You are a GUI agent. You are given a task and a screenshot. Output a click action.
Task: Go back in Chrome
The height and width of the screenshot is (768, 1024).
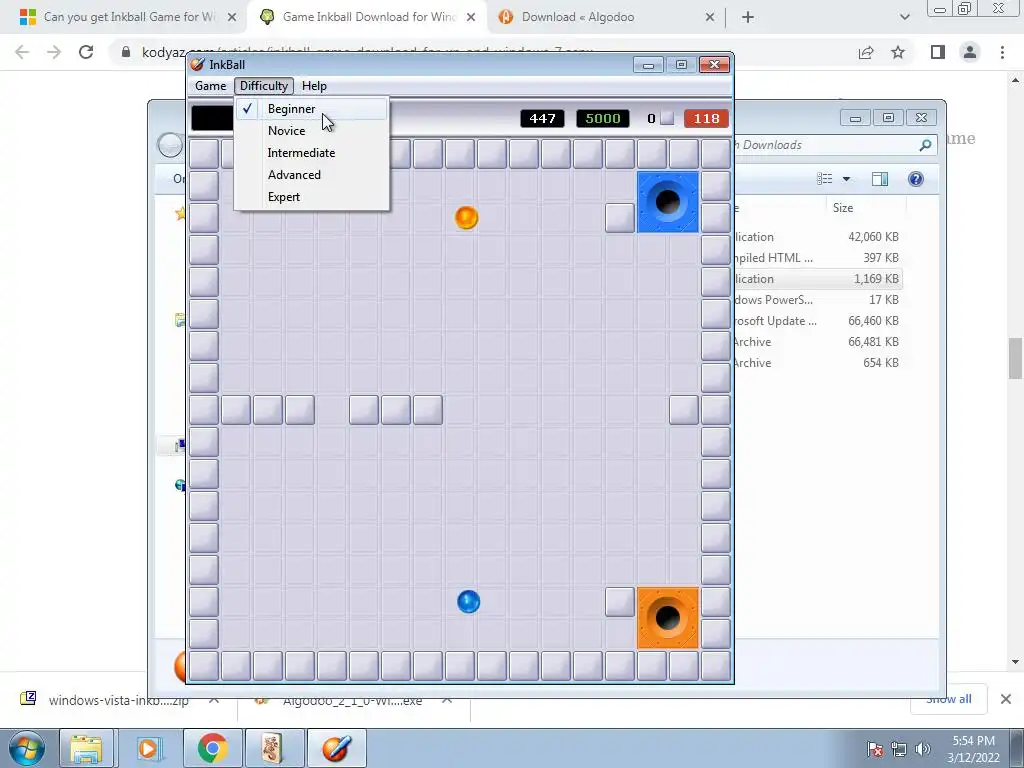point(22,52)
